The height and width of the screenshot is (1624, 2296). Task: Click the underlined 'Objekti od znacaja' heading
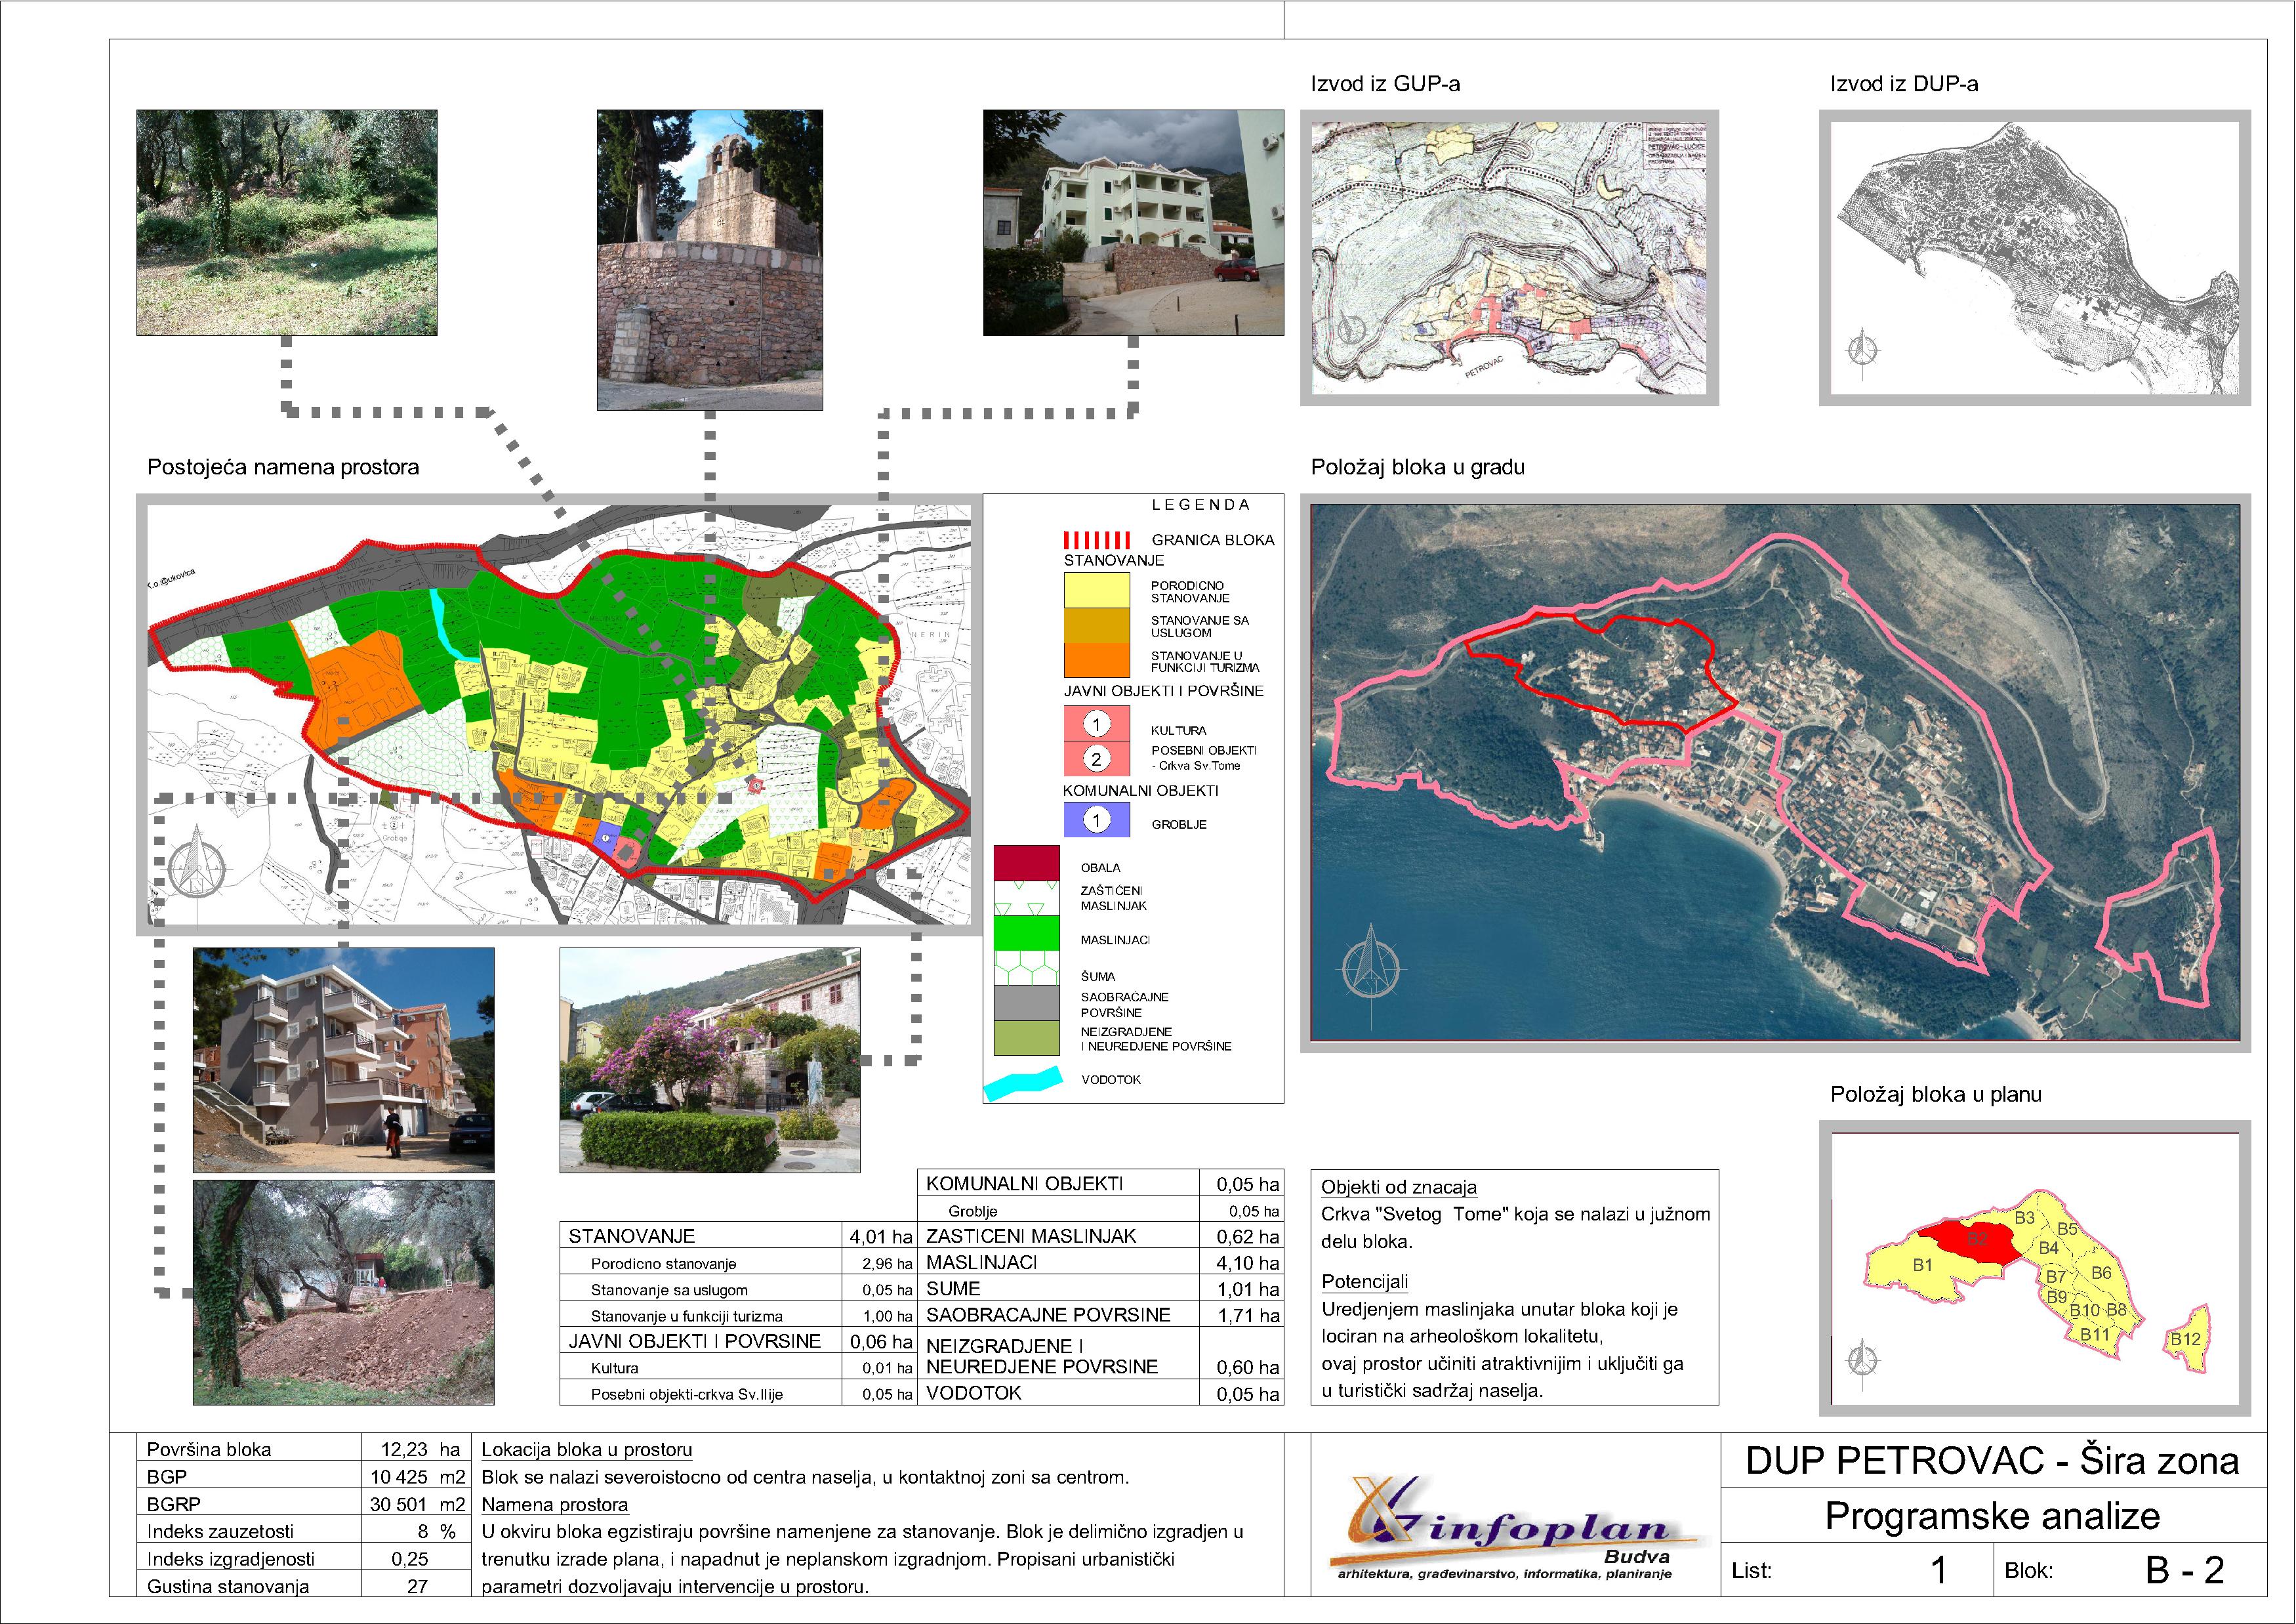point(1399,1187)
